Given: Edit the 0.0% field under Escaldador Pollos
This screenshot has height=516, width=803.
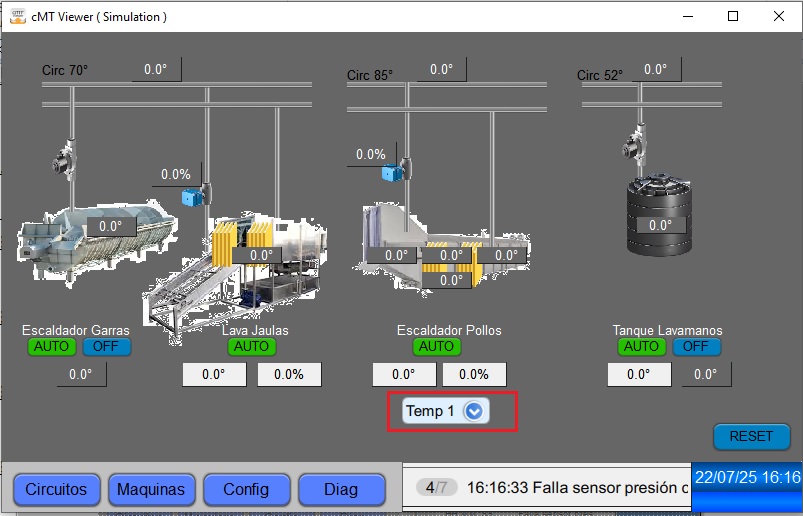Looking at the screenshot, I should pyautogui.click(x=474, y=374).
